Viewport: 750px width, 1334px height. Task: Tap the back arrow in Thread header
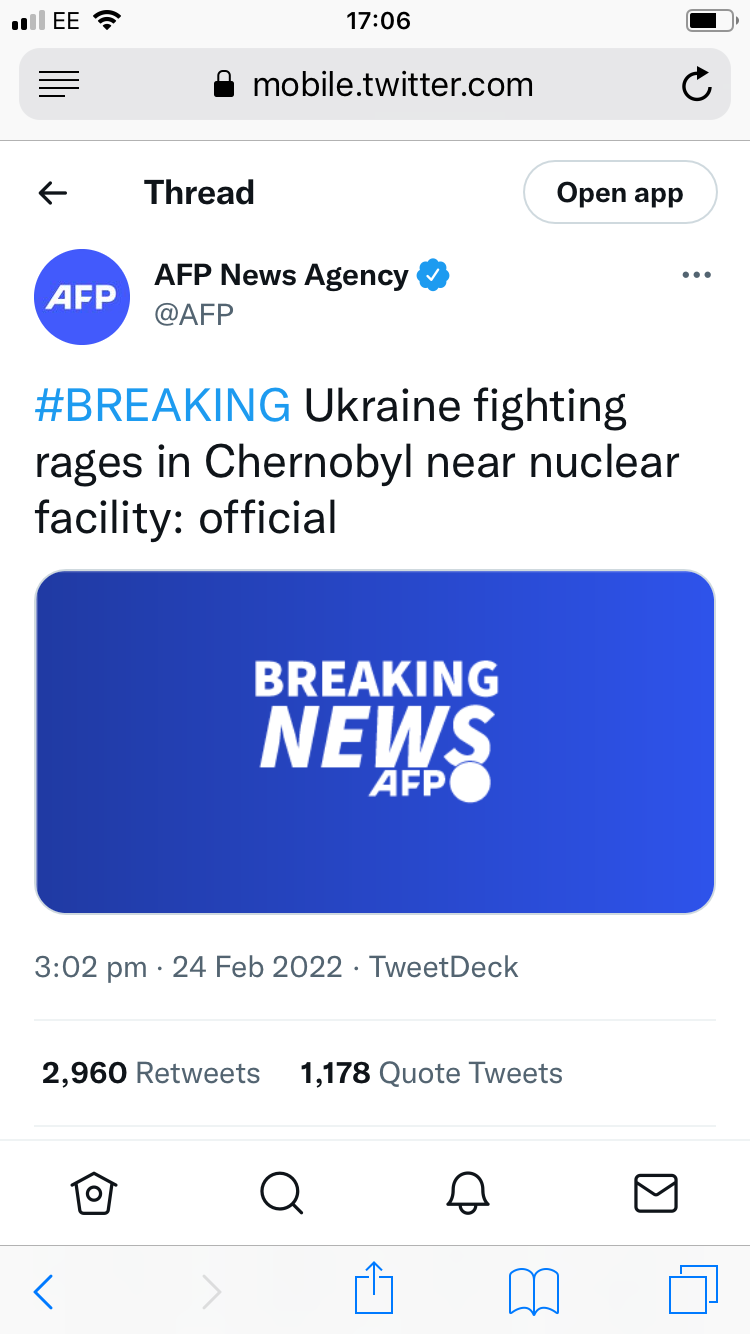(x=52, y=193)
